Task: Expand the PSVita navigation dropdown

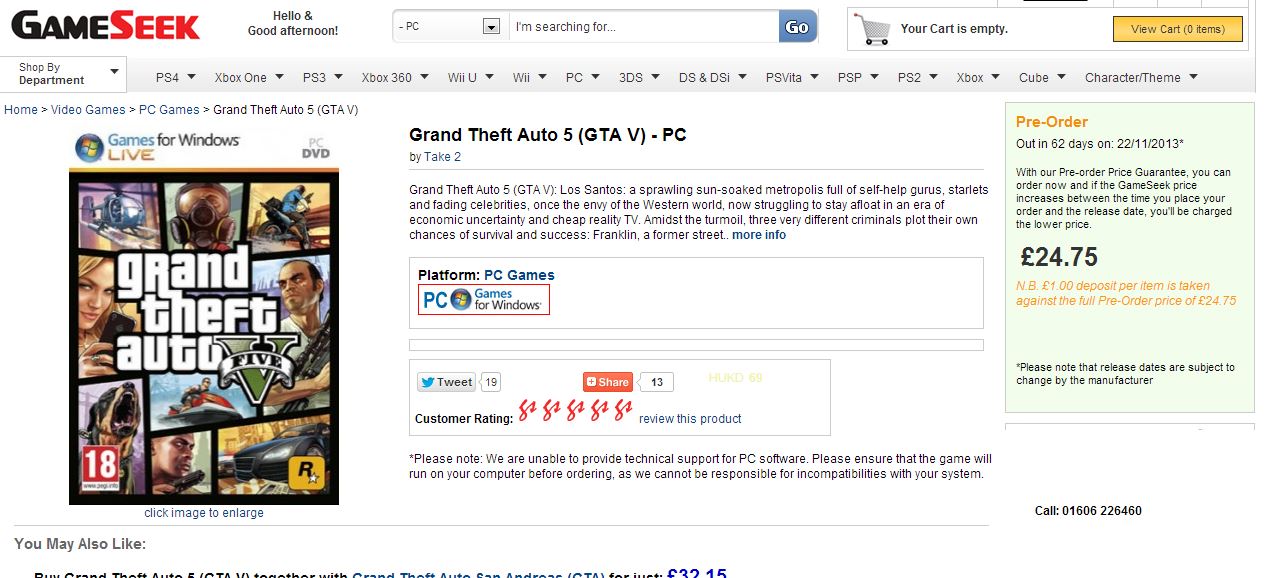Action: pos(794,77)
